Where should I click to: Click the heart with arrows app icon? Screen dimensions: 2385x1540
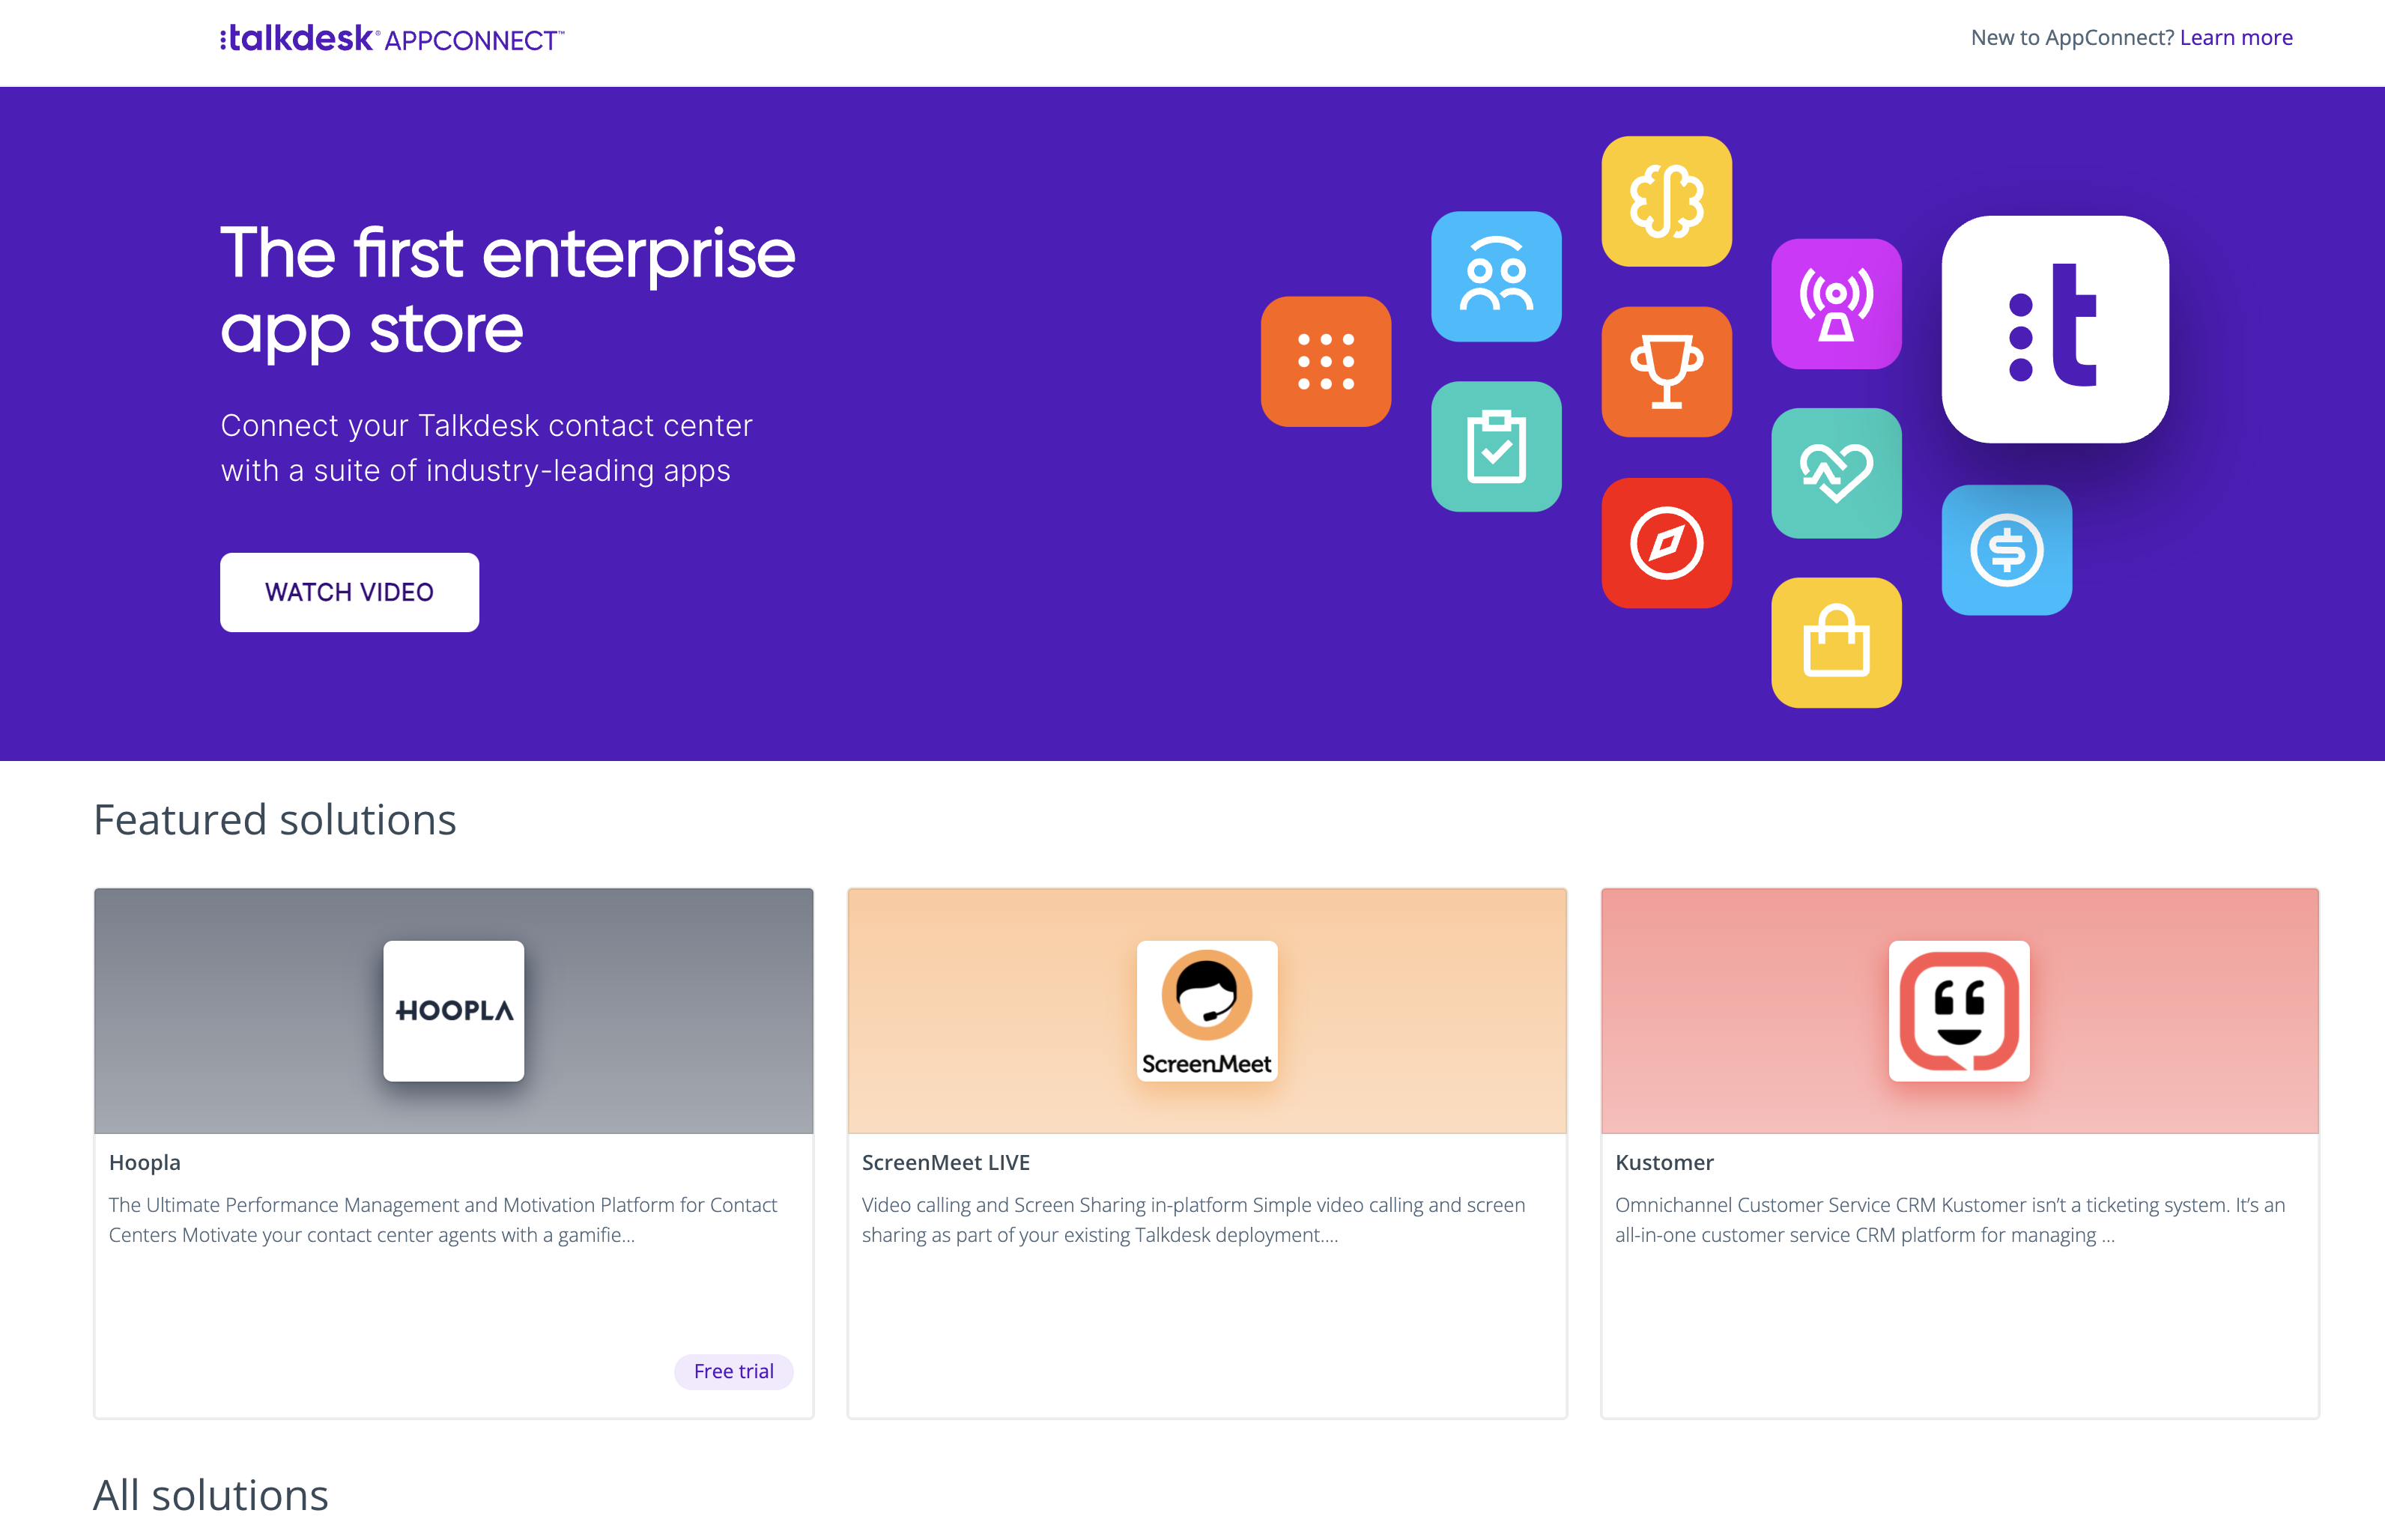1836,474
